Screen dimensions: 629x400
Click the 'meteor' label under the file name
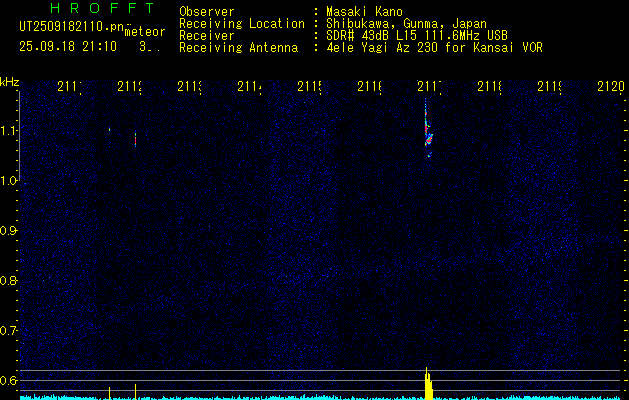145,32
